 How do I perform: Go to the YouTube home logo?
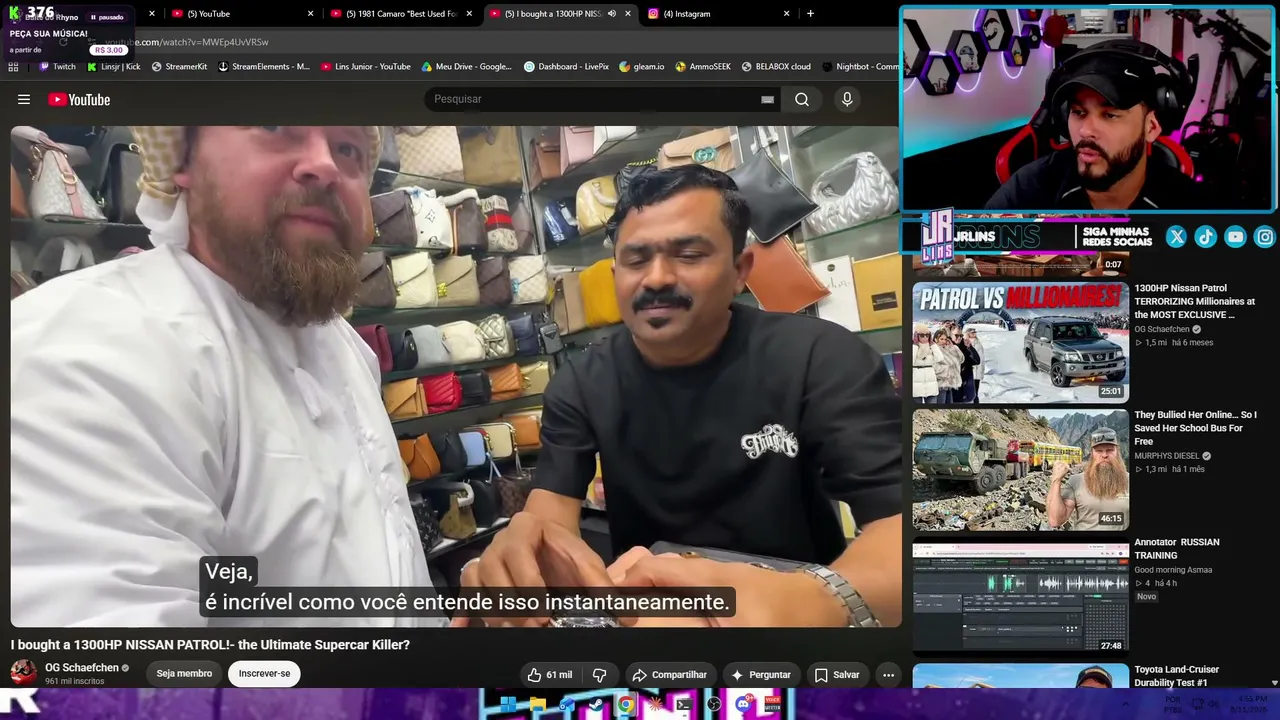tap(79, 99)
